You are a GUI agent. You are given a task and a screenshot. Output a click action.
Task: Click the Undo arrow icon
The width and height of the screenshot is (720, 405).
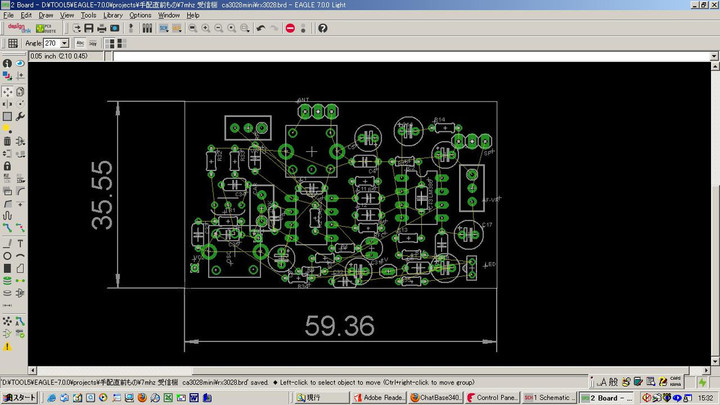[x=261, y=28]
